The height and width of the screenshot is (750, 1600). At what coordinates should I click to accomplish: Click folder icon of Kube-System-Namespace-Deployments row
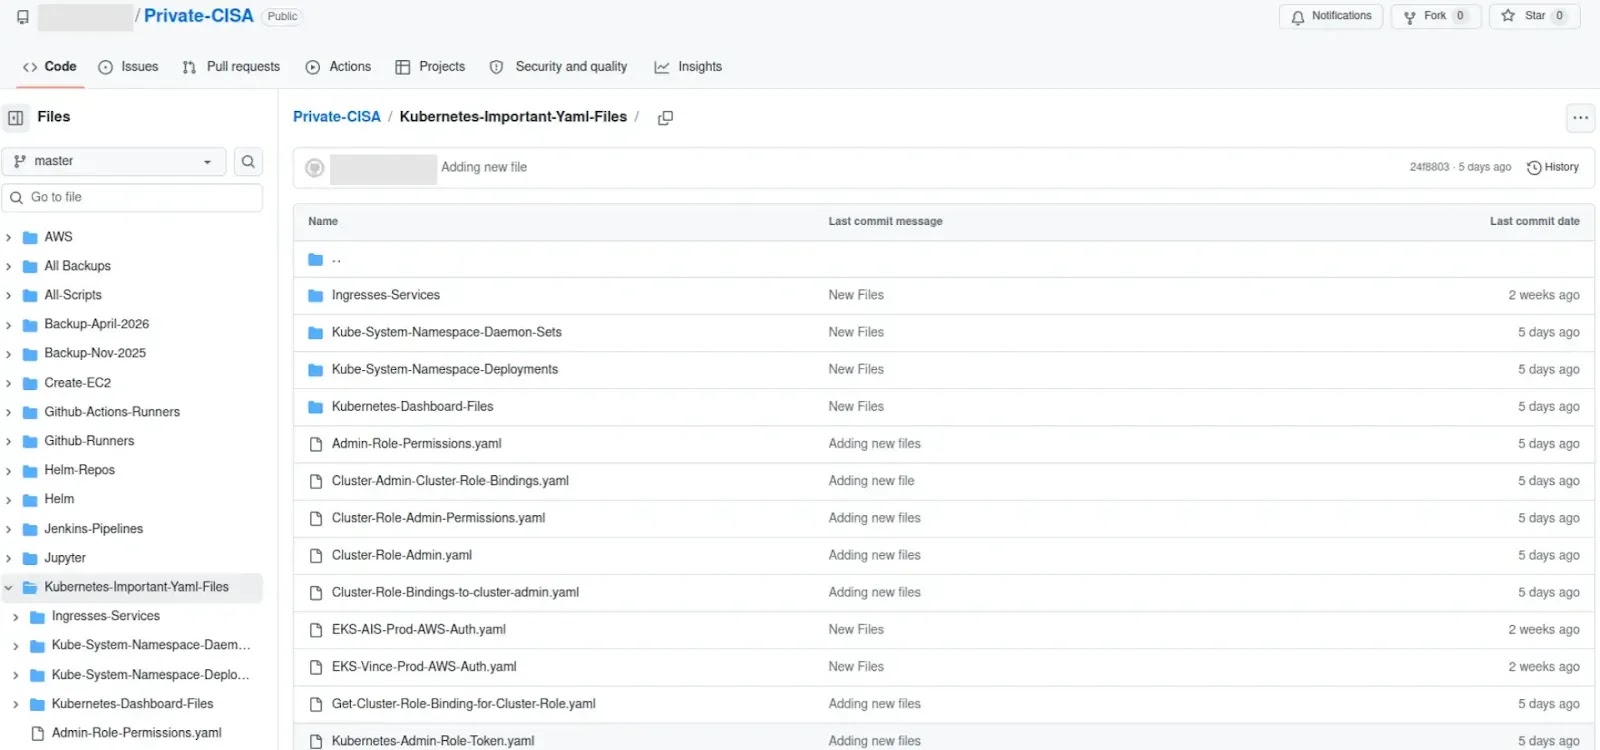pyautogui.click(x=316, y=370)
